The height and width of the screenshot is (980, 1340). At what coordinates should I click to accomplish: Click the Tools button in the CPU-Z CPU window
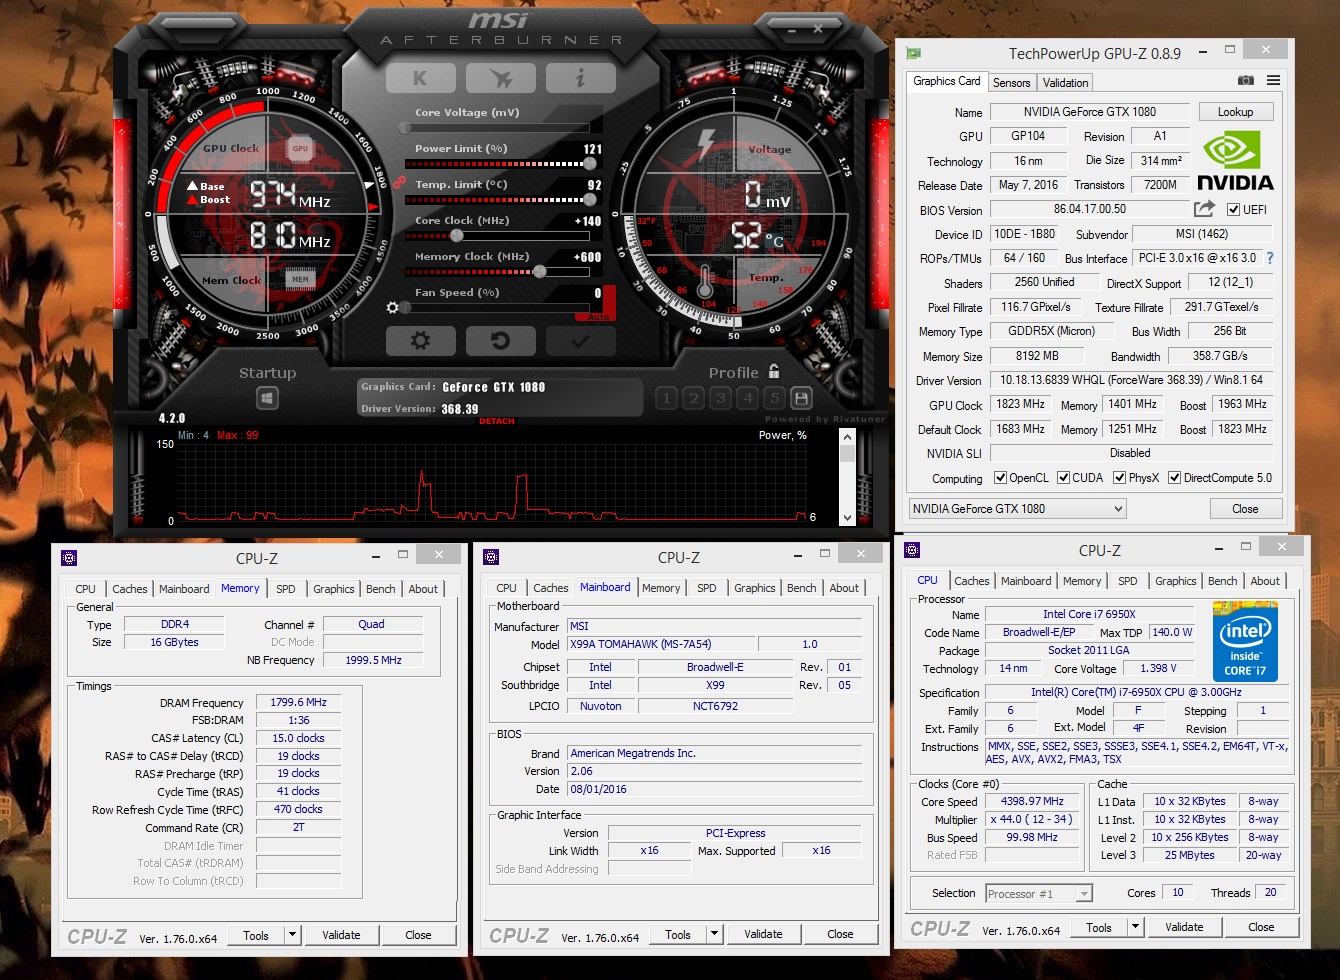pyautogui.click(x=1099, y=927)
